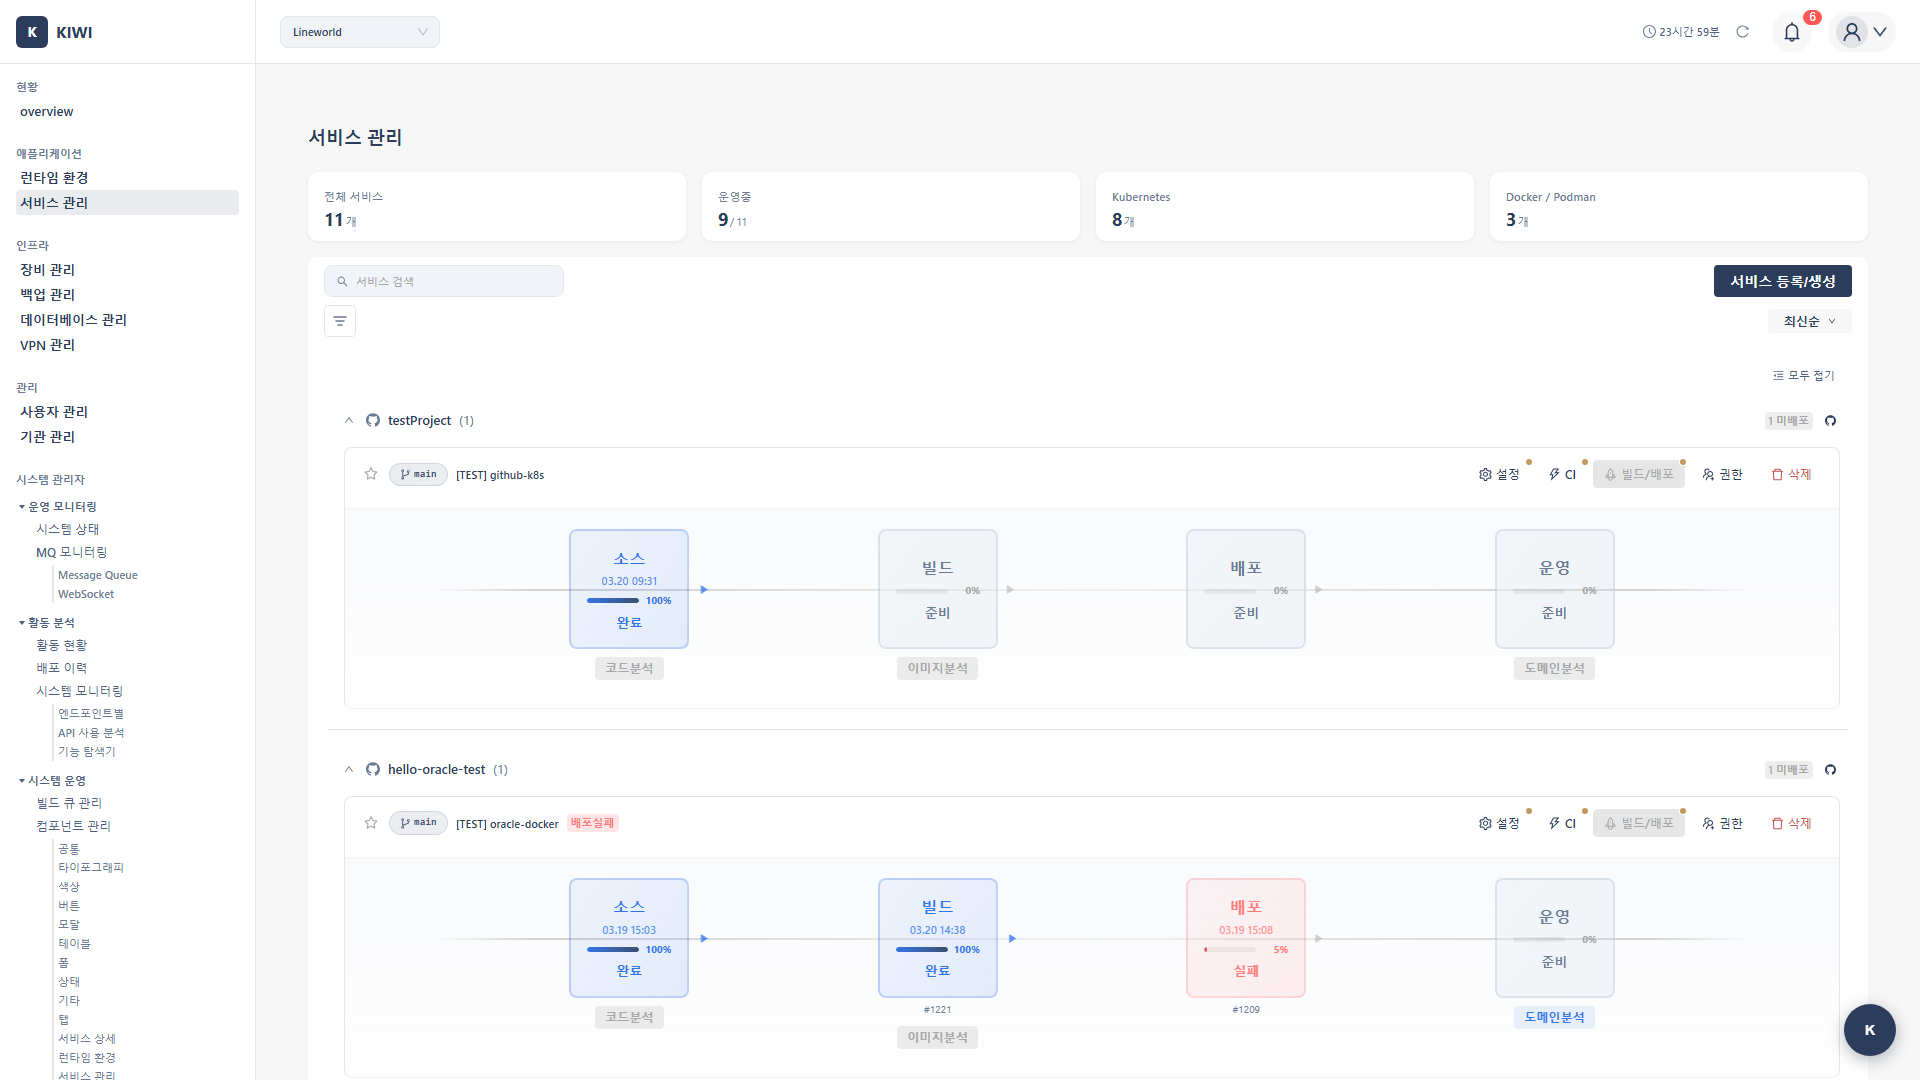The image size is (1920, 1080).
Task: Click the 배포실패 status badge
Action: point(593,823)
